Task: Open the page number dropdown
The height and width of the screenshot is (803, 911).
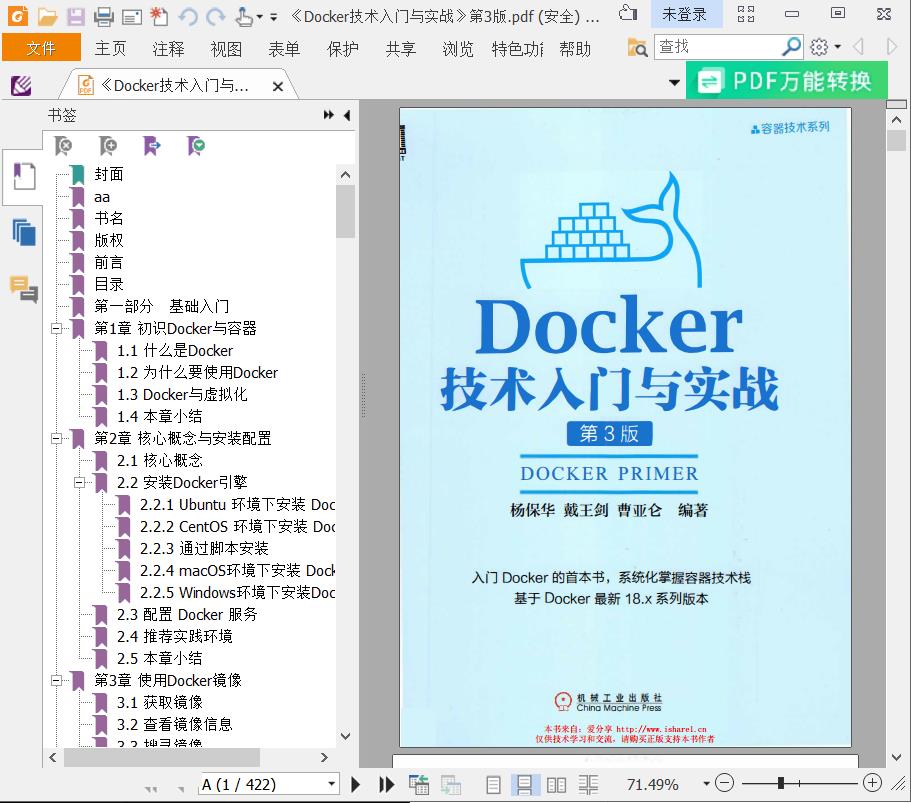Action: pos(331,784)
